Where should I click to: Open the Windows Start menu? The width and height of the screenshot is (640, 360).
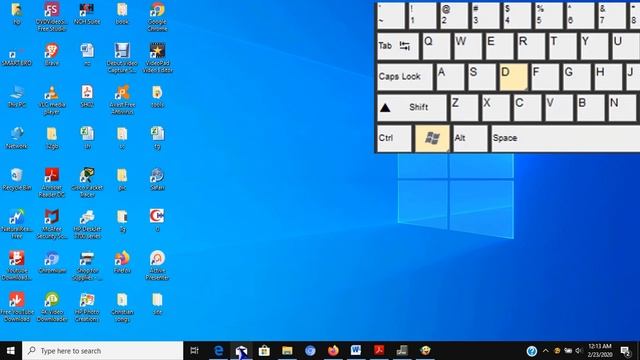tap(11, 351)
